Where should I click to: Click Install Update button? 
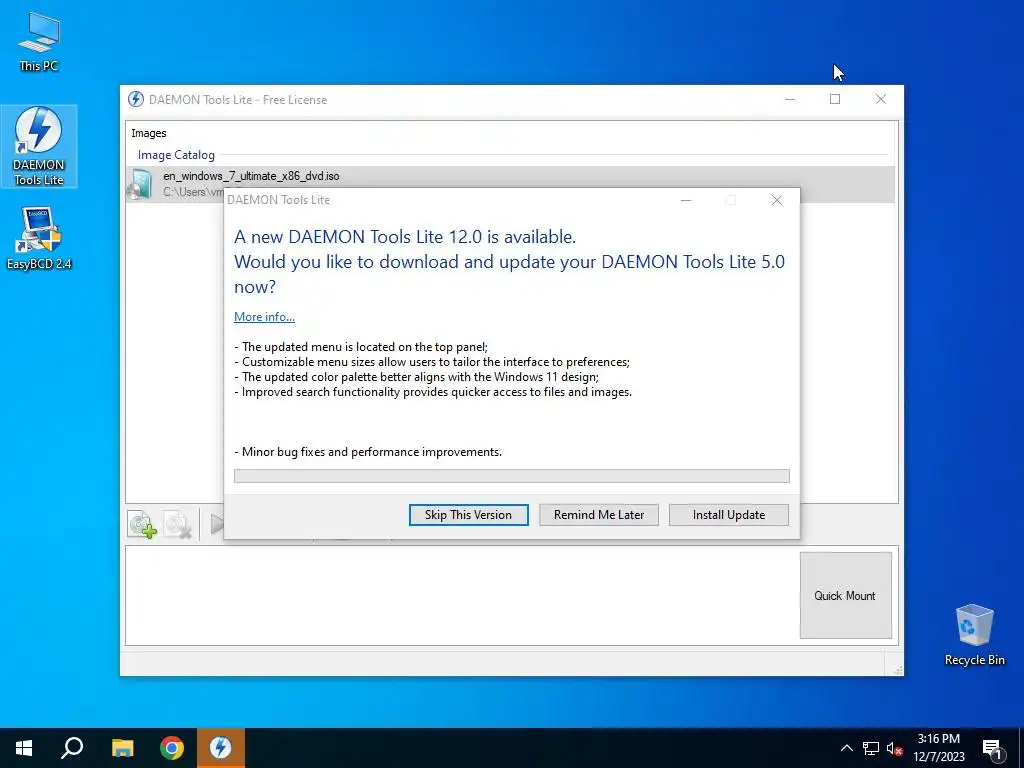pyautogui.click(x=729, y=515)
